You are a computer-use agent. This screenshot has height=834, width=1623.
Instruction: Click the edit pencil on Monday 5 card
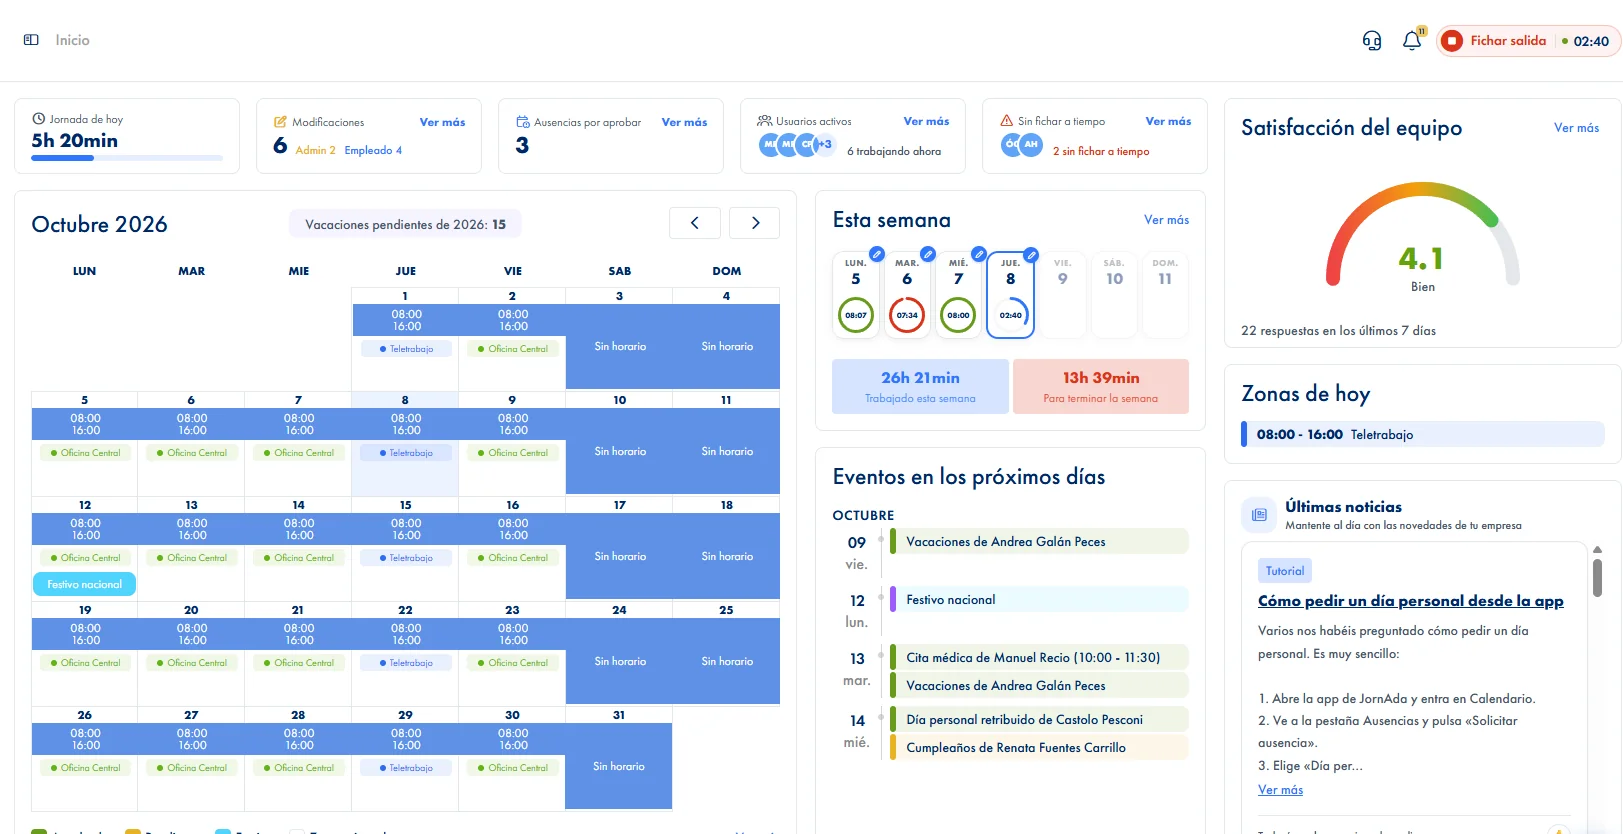click(x=877, y=254)
